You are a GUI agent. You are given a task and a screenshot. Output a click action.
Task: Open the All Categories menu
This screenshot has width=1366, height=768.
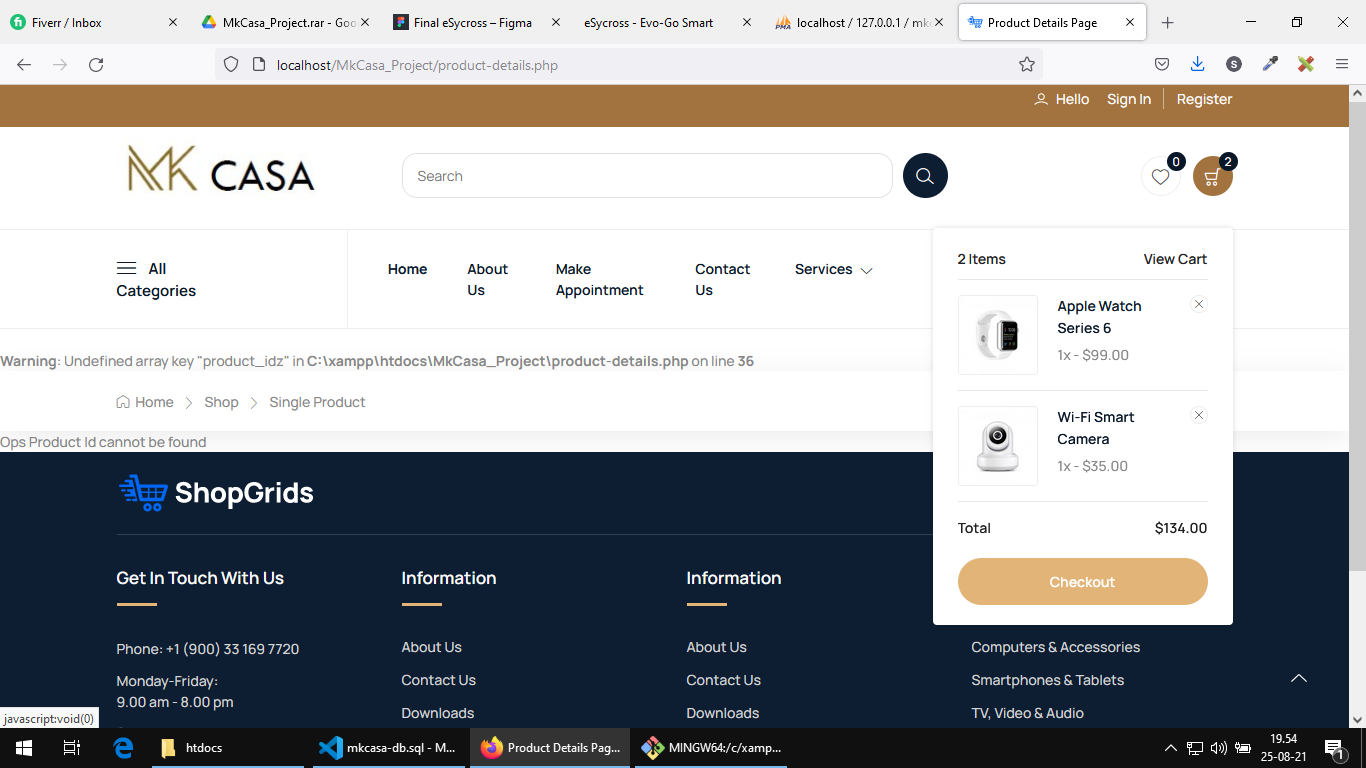click(x=156, y=280)
